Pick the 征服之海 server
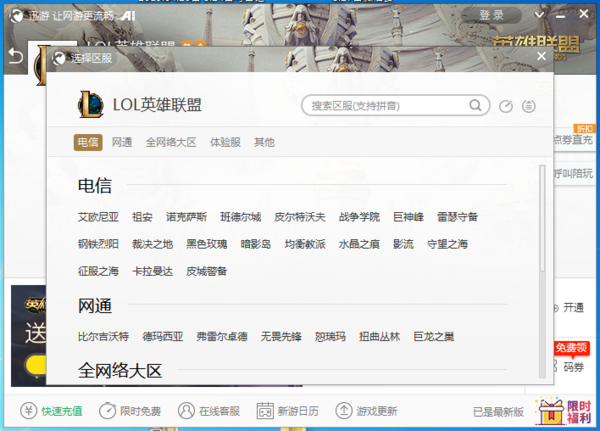Screen dimensions: 600x431 [x=98, y=271]
